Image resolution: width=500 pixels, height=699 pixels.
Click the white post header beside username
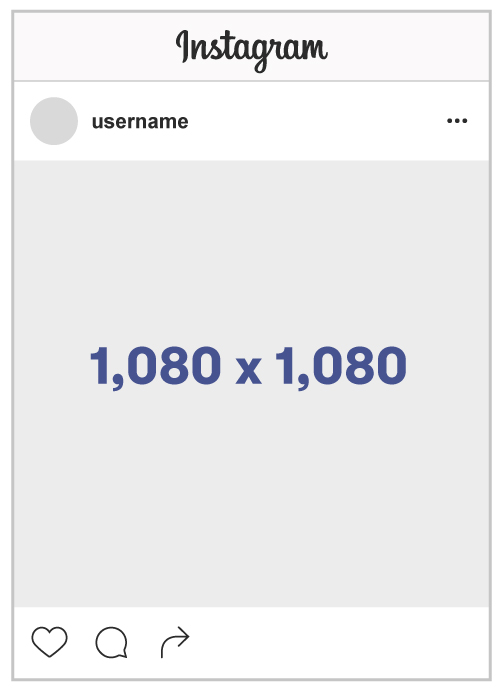click(316, 121)
